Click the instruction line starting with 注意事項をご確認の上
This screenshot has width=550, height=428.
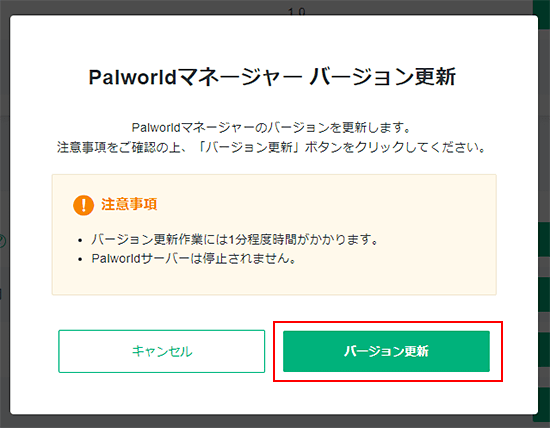tap(271, 147)
